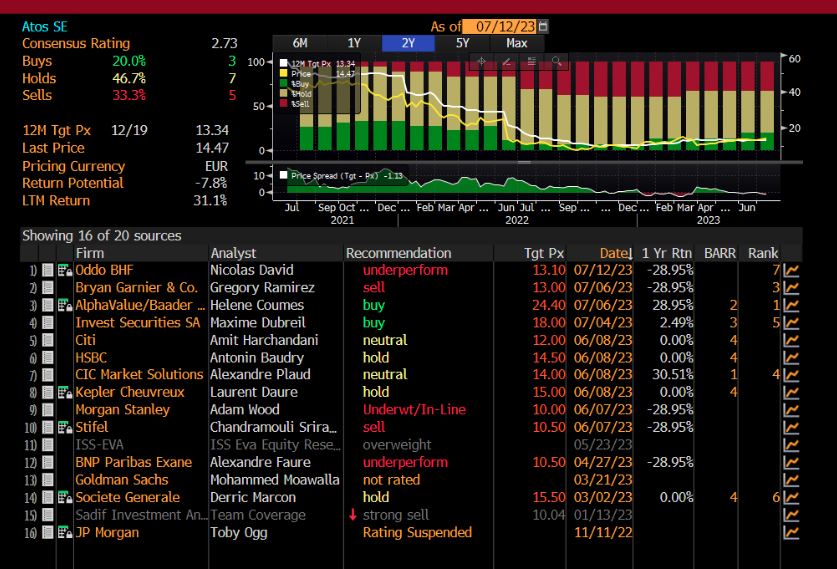Open the rating chart icon for Morgan Stanley

[x=791, y=410]
